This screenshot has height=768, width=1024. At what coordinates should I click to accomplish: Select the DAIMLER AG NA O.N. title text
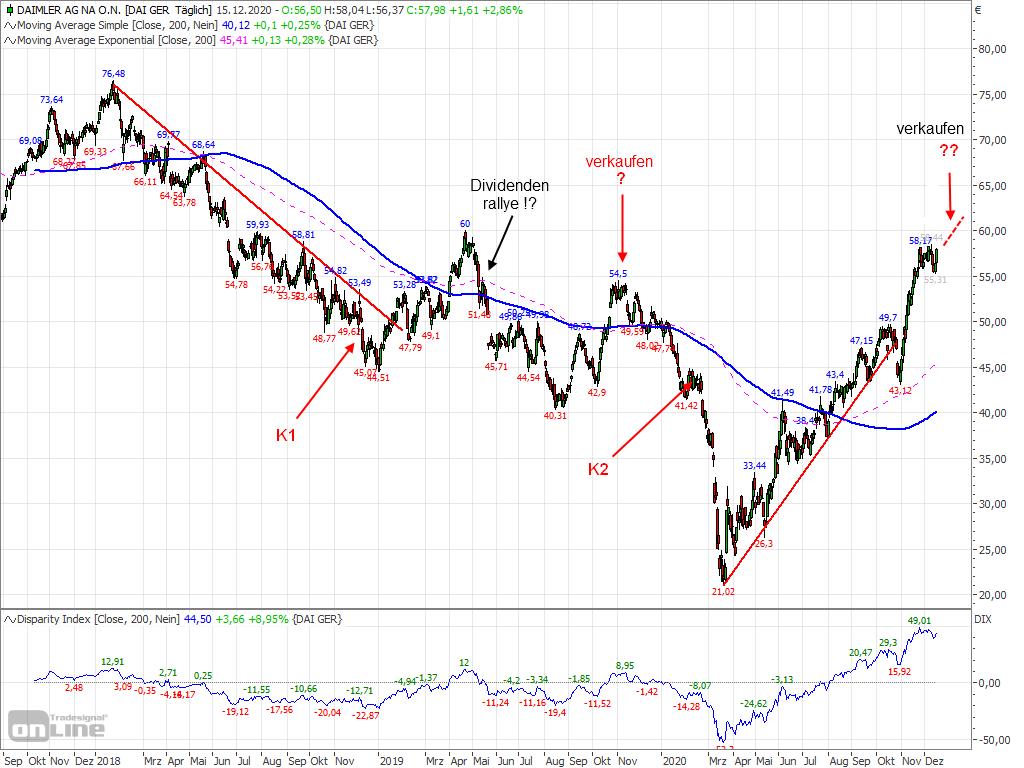[x=69, y=10]
